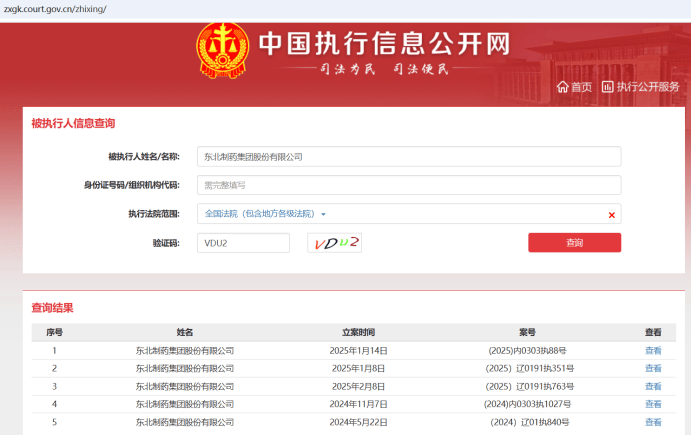View details for case 辽01执840号
Screen dimensions: 692x436
653,422
